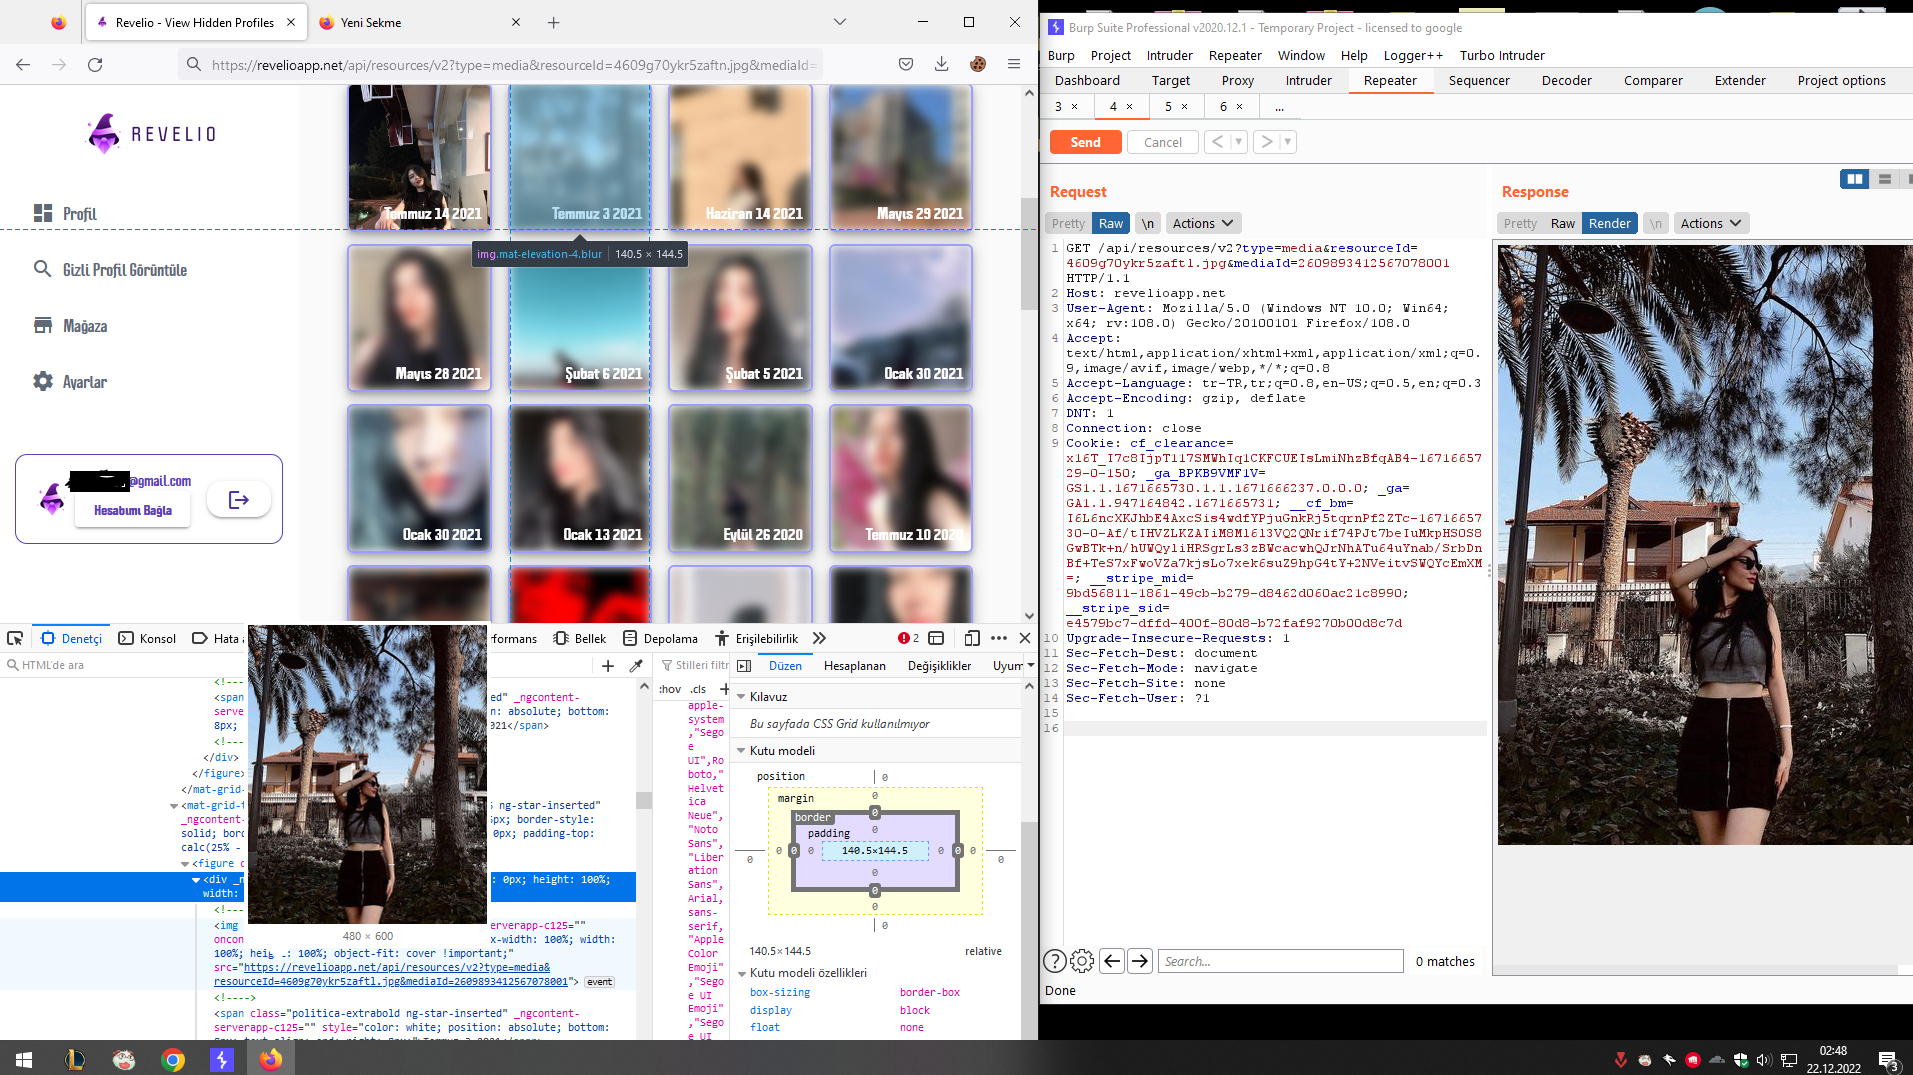This screenshot has width=1913, height=1075.
Task: Toggle Response non-printable characters \n button
Action: coord(1656,223)
